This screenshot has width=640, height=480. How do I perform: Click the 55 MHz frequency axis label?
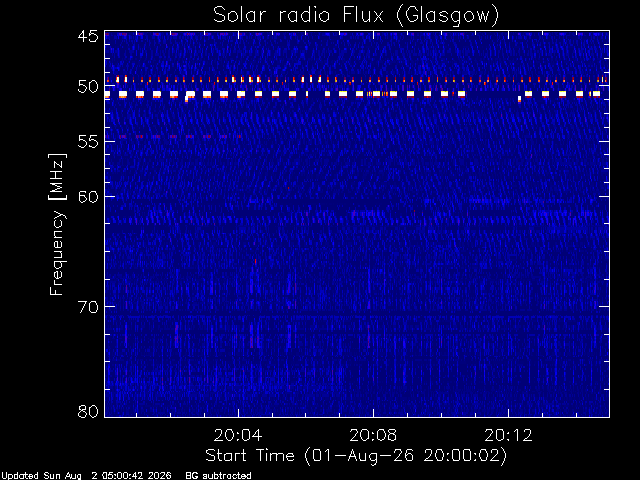pyautogui.click(x=88, y=142)
